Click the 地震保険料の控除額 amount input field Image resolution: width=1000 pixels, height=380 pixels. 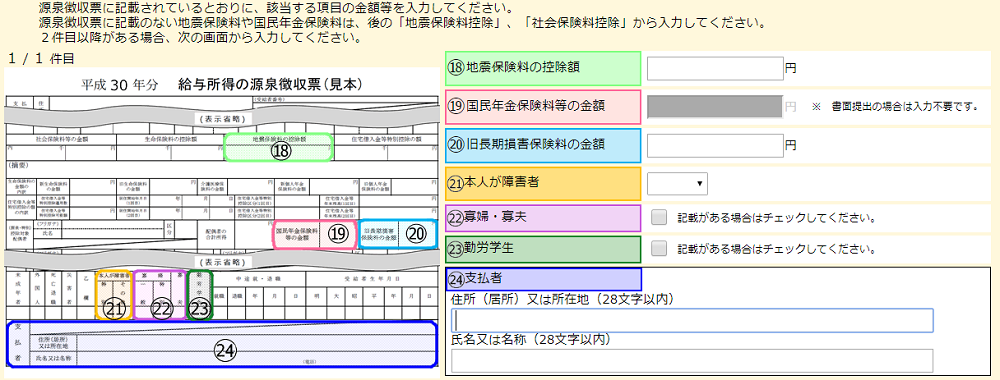pyautogui.click(x=715, y=68)
